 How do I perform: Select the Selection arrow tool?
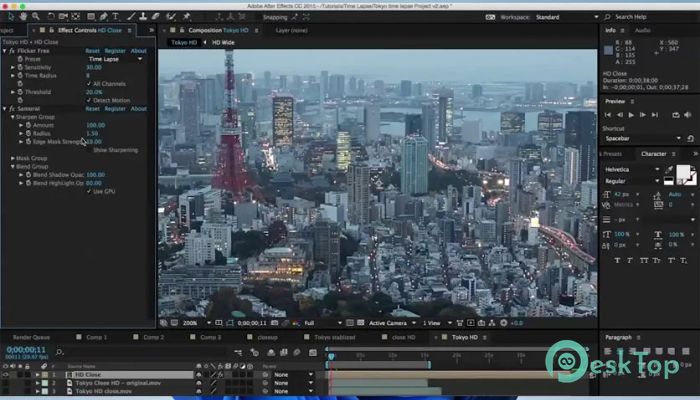(x=11, y=17)
